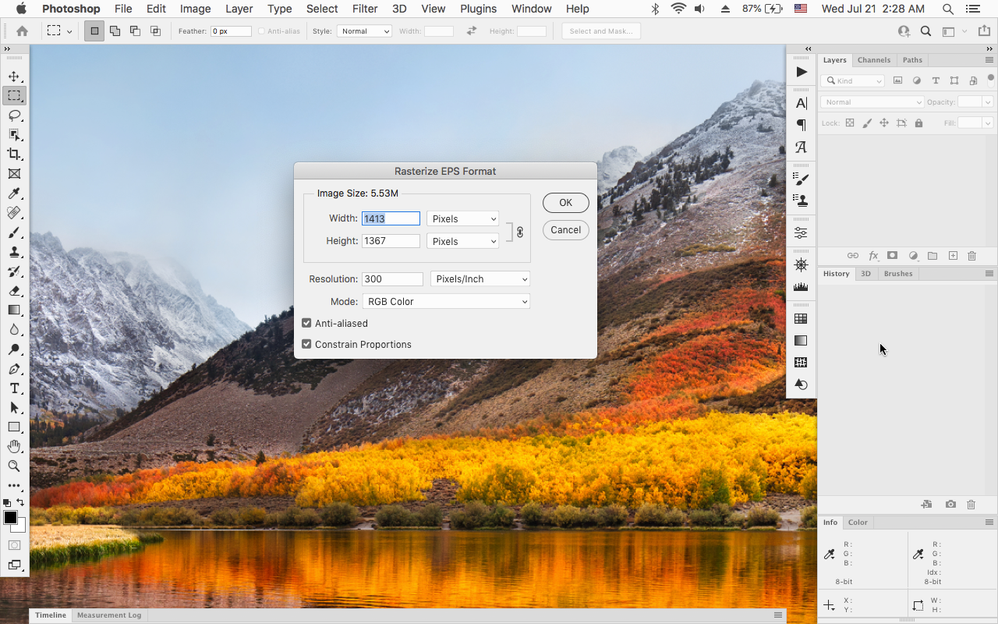Click the background color swatch
Viewport: 998px width, 624px height.
click(20, 526)
